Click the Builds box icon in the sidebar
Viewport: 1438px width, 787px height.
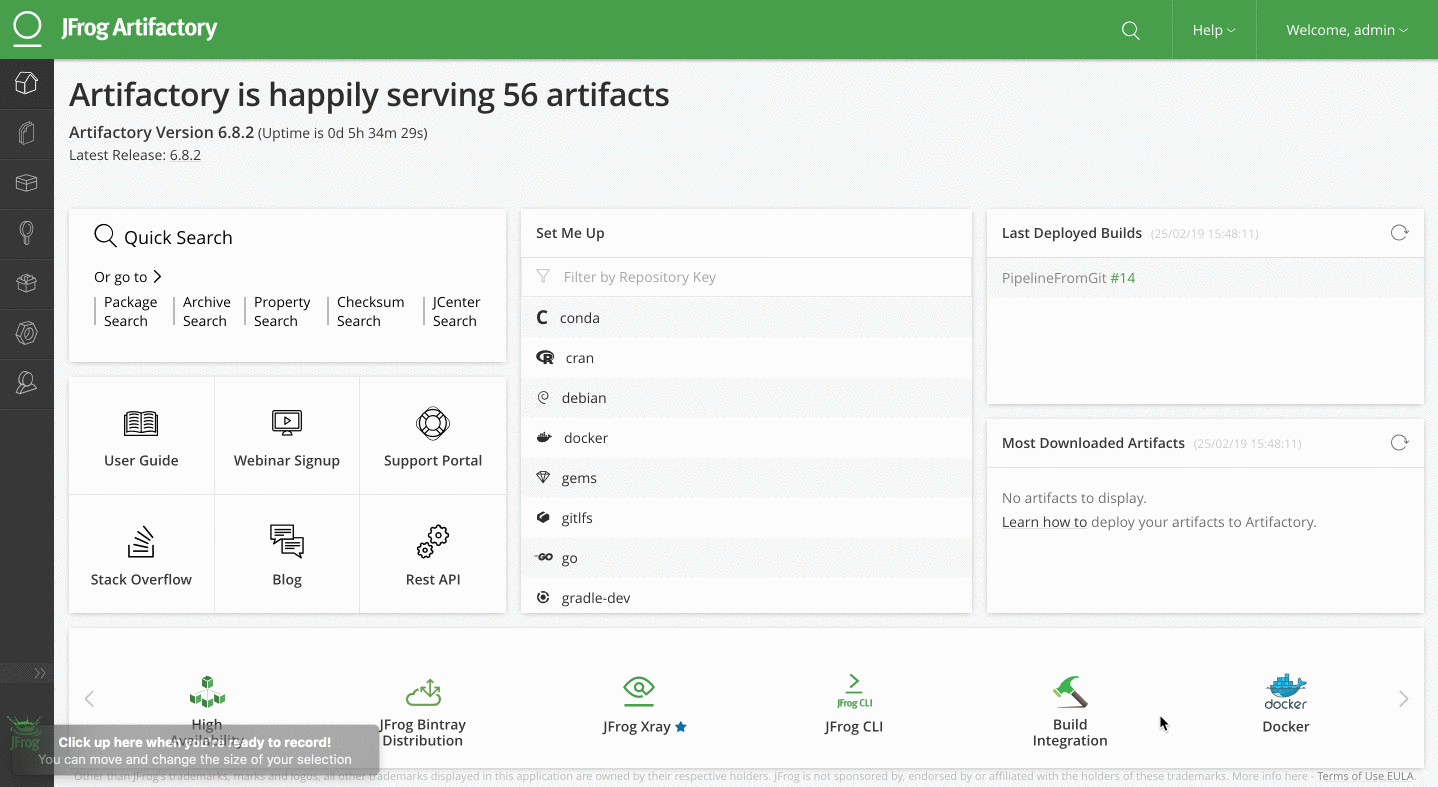27,183
